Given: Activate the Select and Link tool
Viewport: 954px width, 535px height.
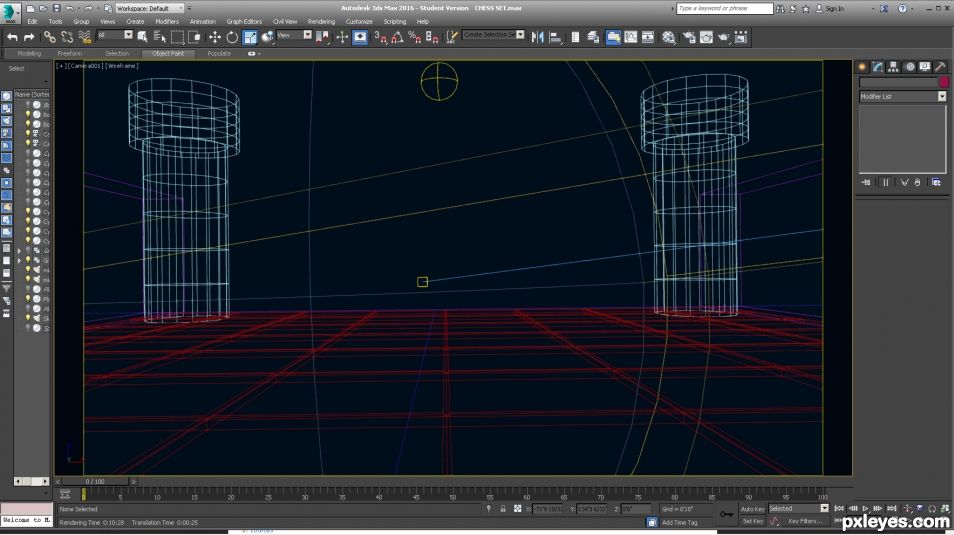Looking at the screenshot, I should tap(49, 38).
